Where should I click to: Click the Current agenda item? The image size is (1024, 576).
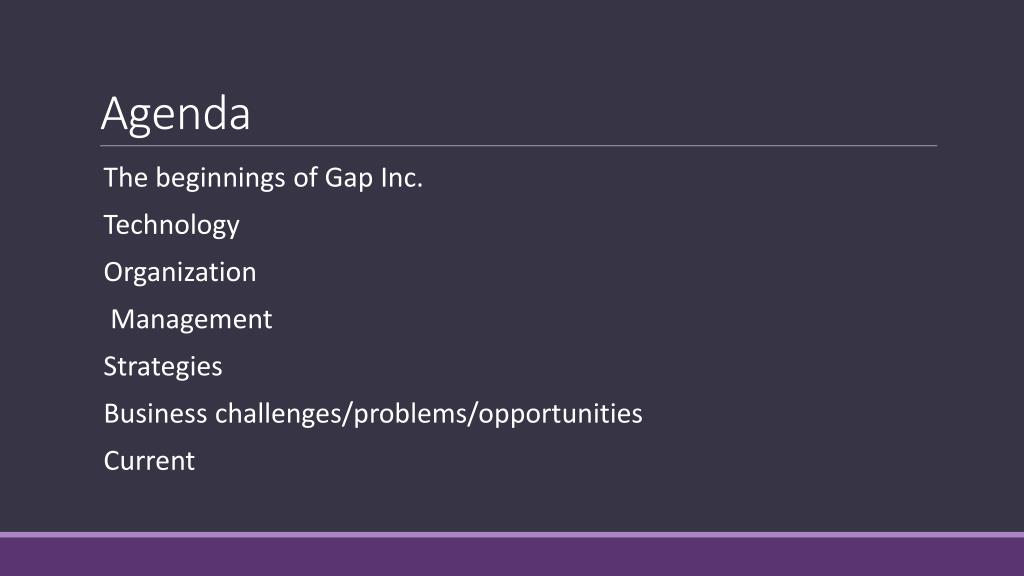coord(149,461)
